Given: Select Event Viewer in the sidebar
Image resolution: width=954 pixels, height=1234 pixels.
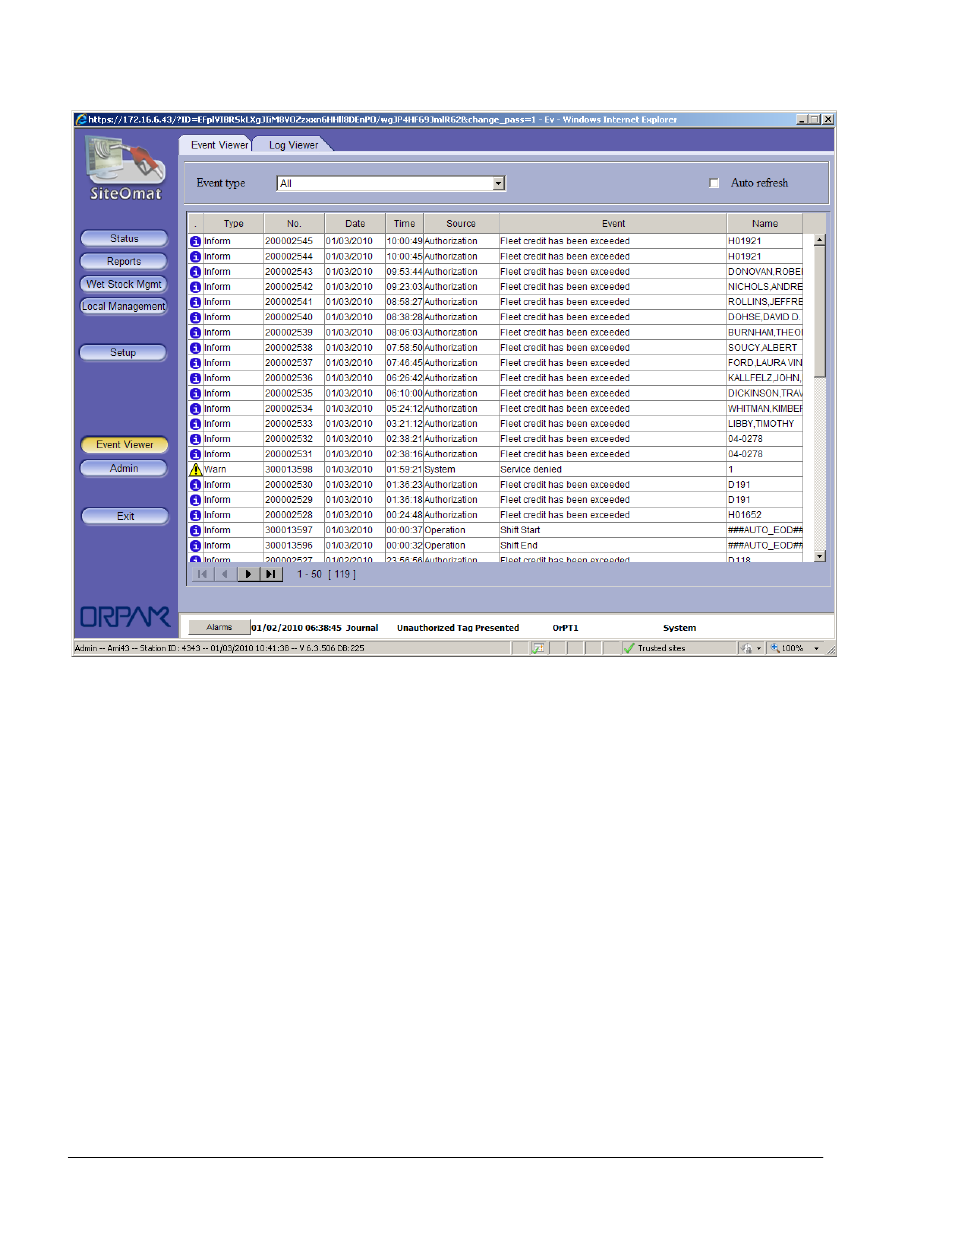Looking at the screenshot, I should point(124,445).
